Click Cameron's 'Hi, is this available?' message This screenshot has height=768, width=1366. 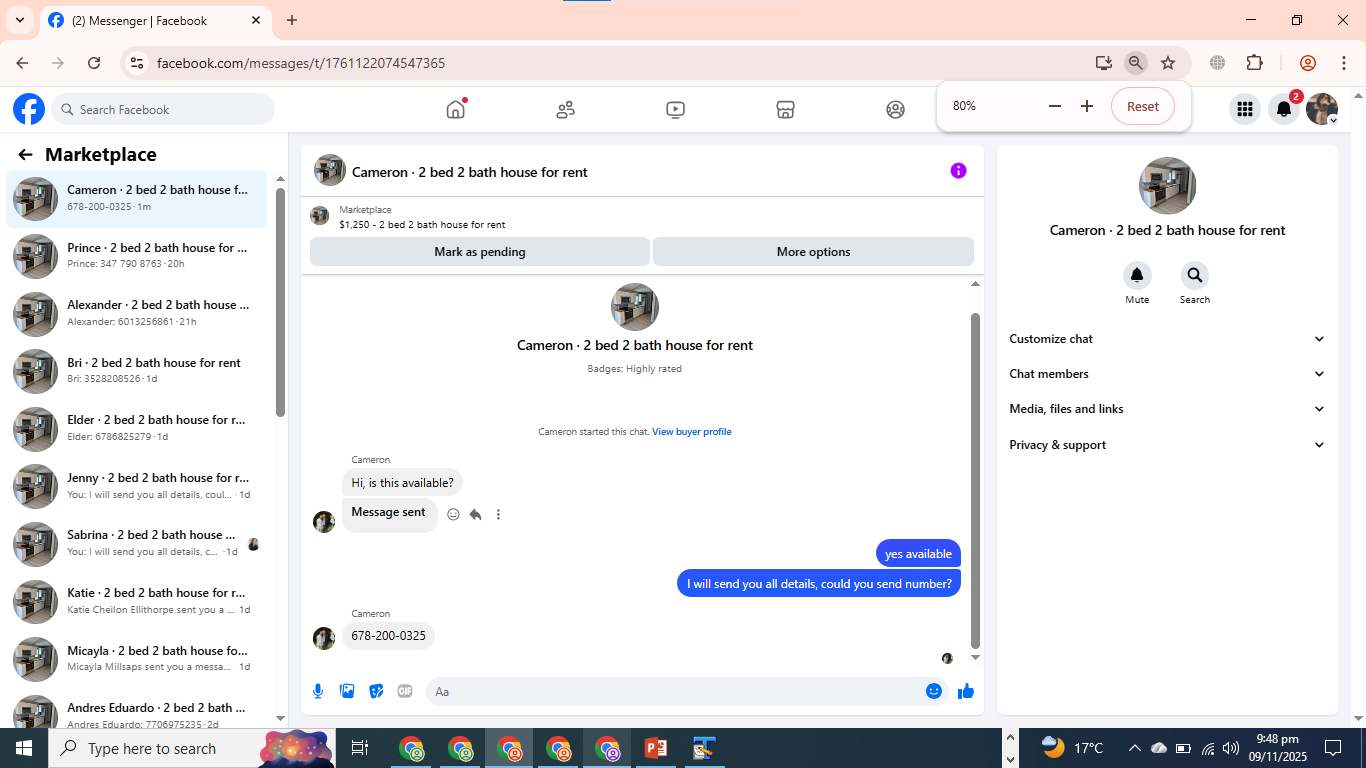pyautogui.click(x=402, y=483)
